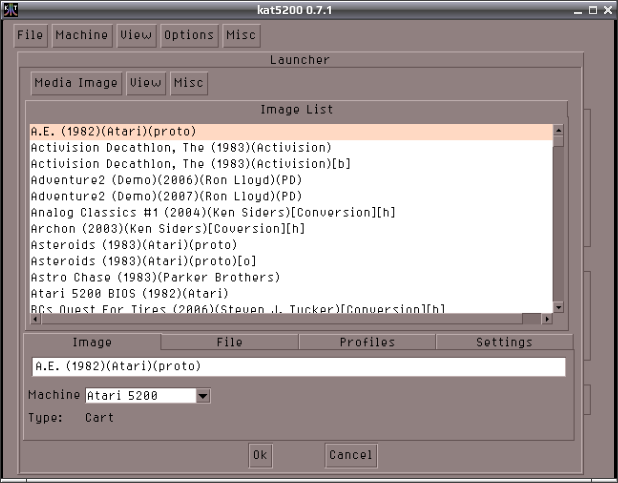Switch to the File tab
Viewport: 618px width, 483px height.
point(229,342)
